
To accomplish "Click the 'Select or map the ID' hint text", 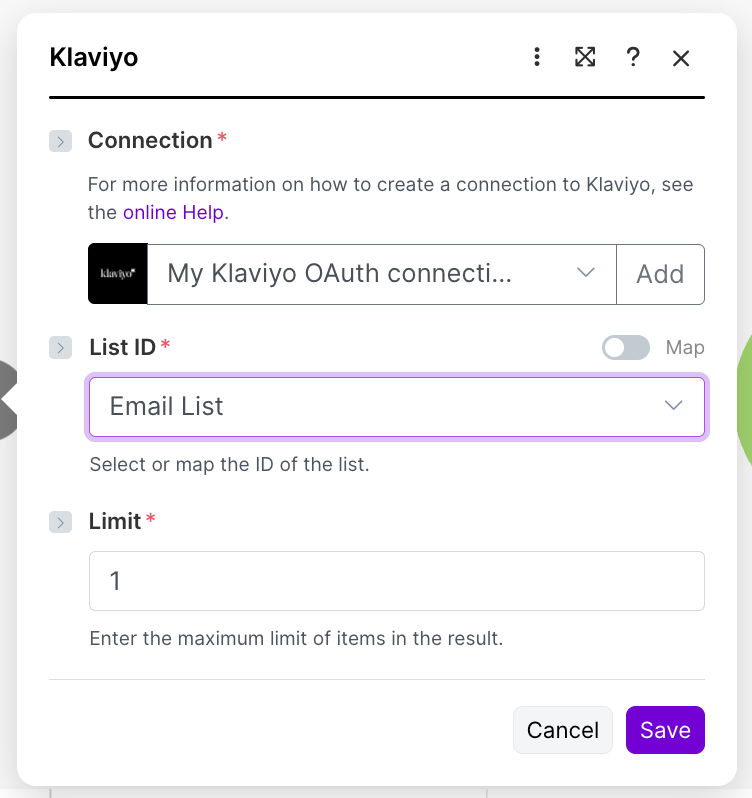I will 229,464.
